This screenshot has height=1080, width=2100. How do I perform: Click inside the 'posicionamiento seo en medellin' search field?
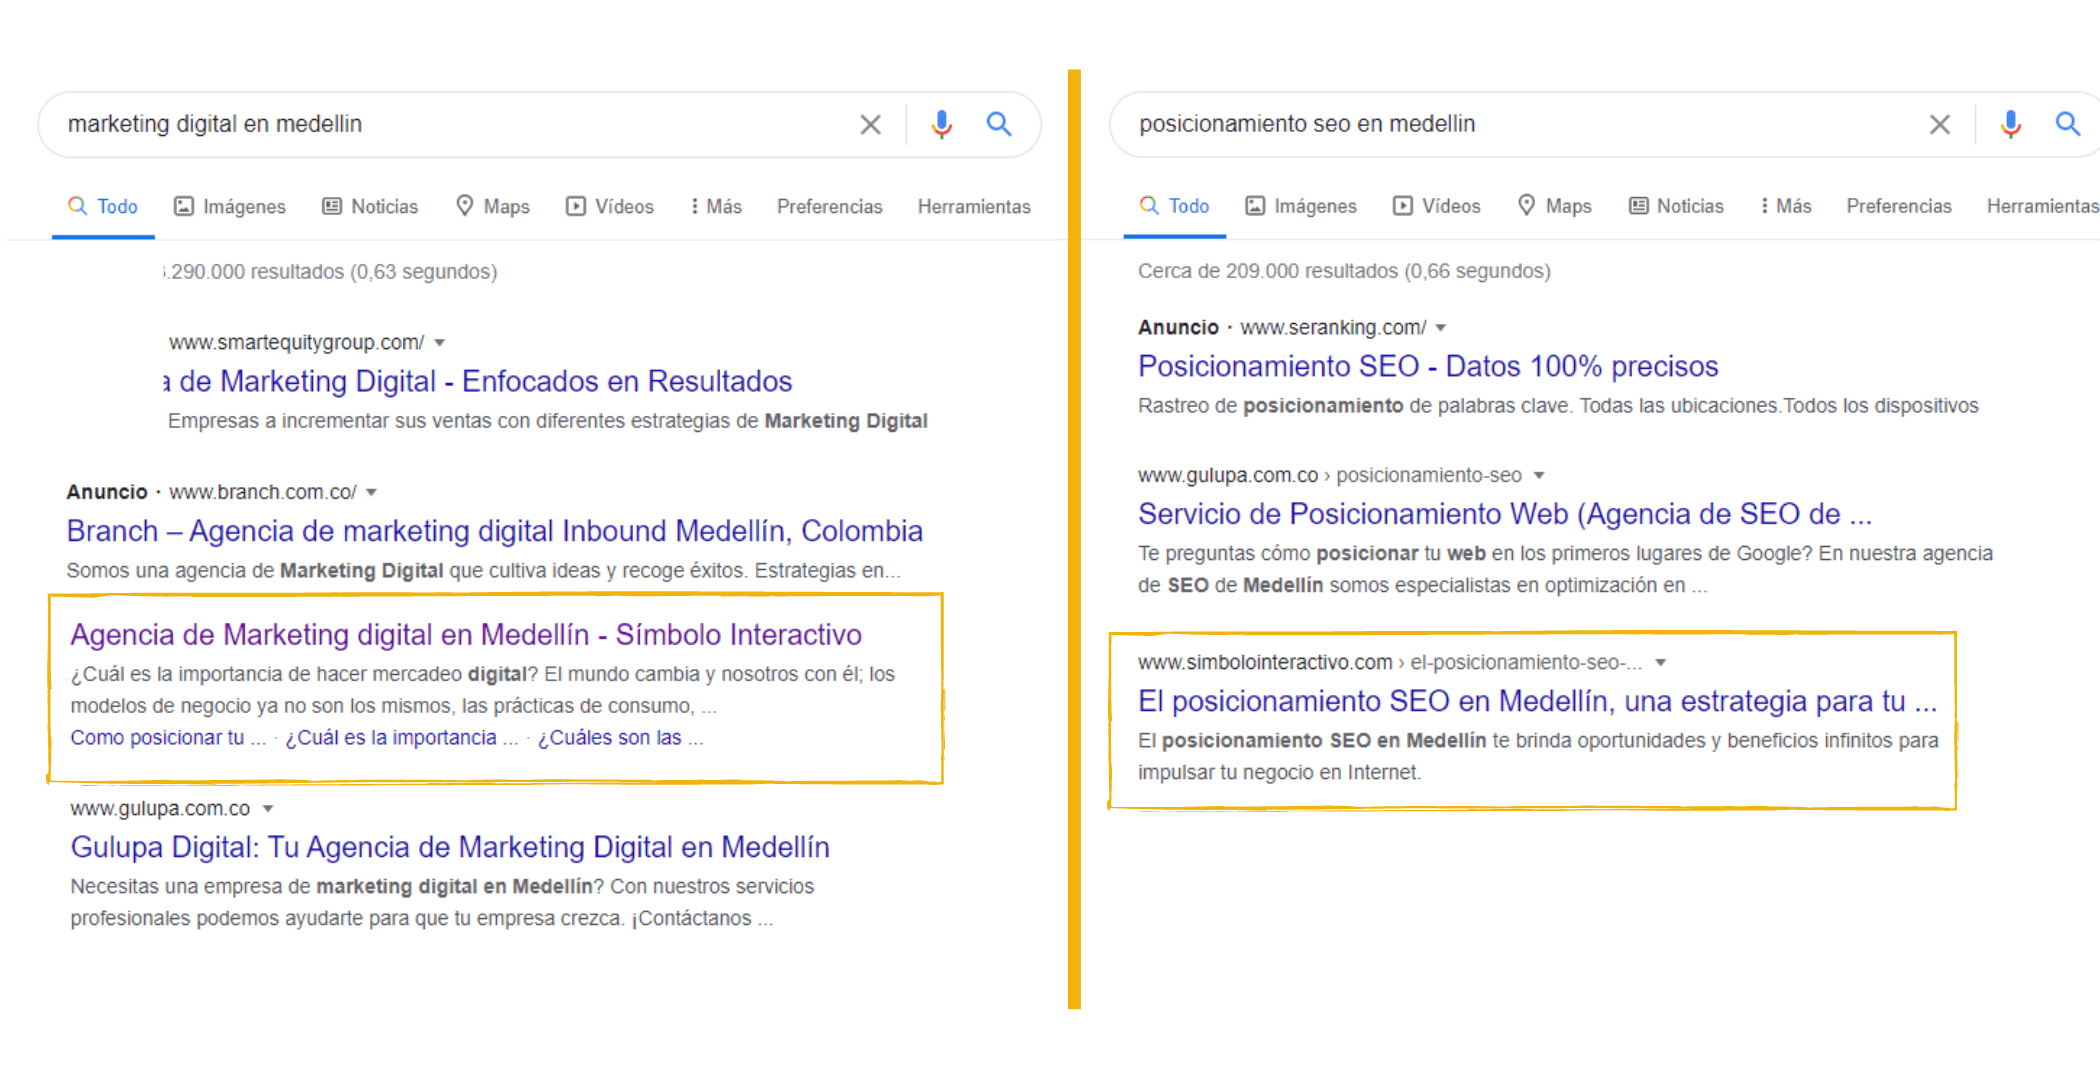[x=1500, y=124]
